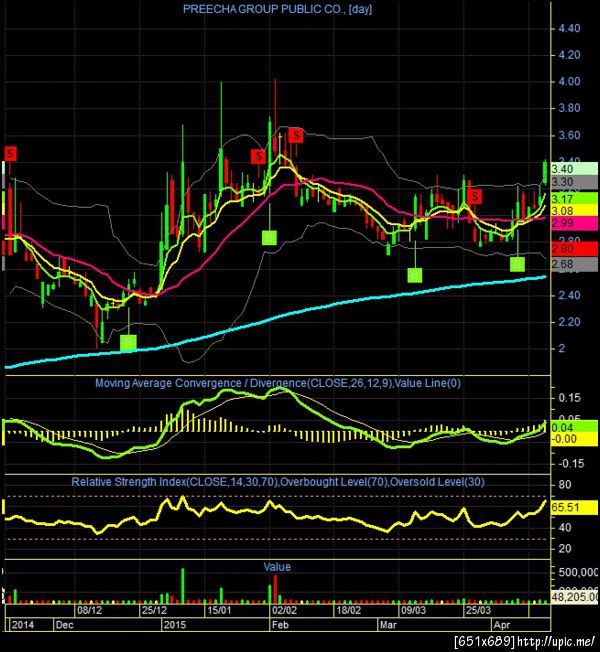Select the 2.80 red price label
Image resolution: width=600 pixels, height=652 pixels.
pyautogui.click(x=574, y=249)
